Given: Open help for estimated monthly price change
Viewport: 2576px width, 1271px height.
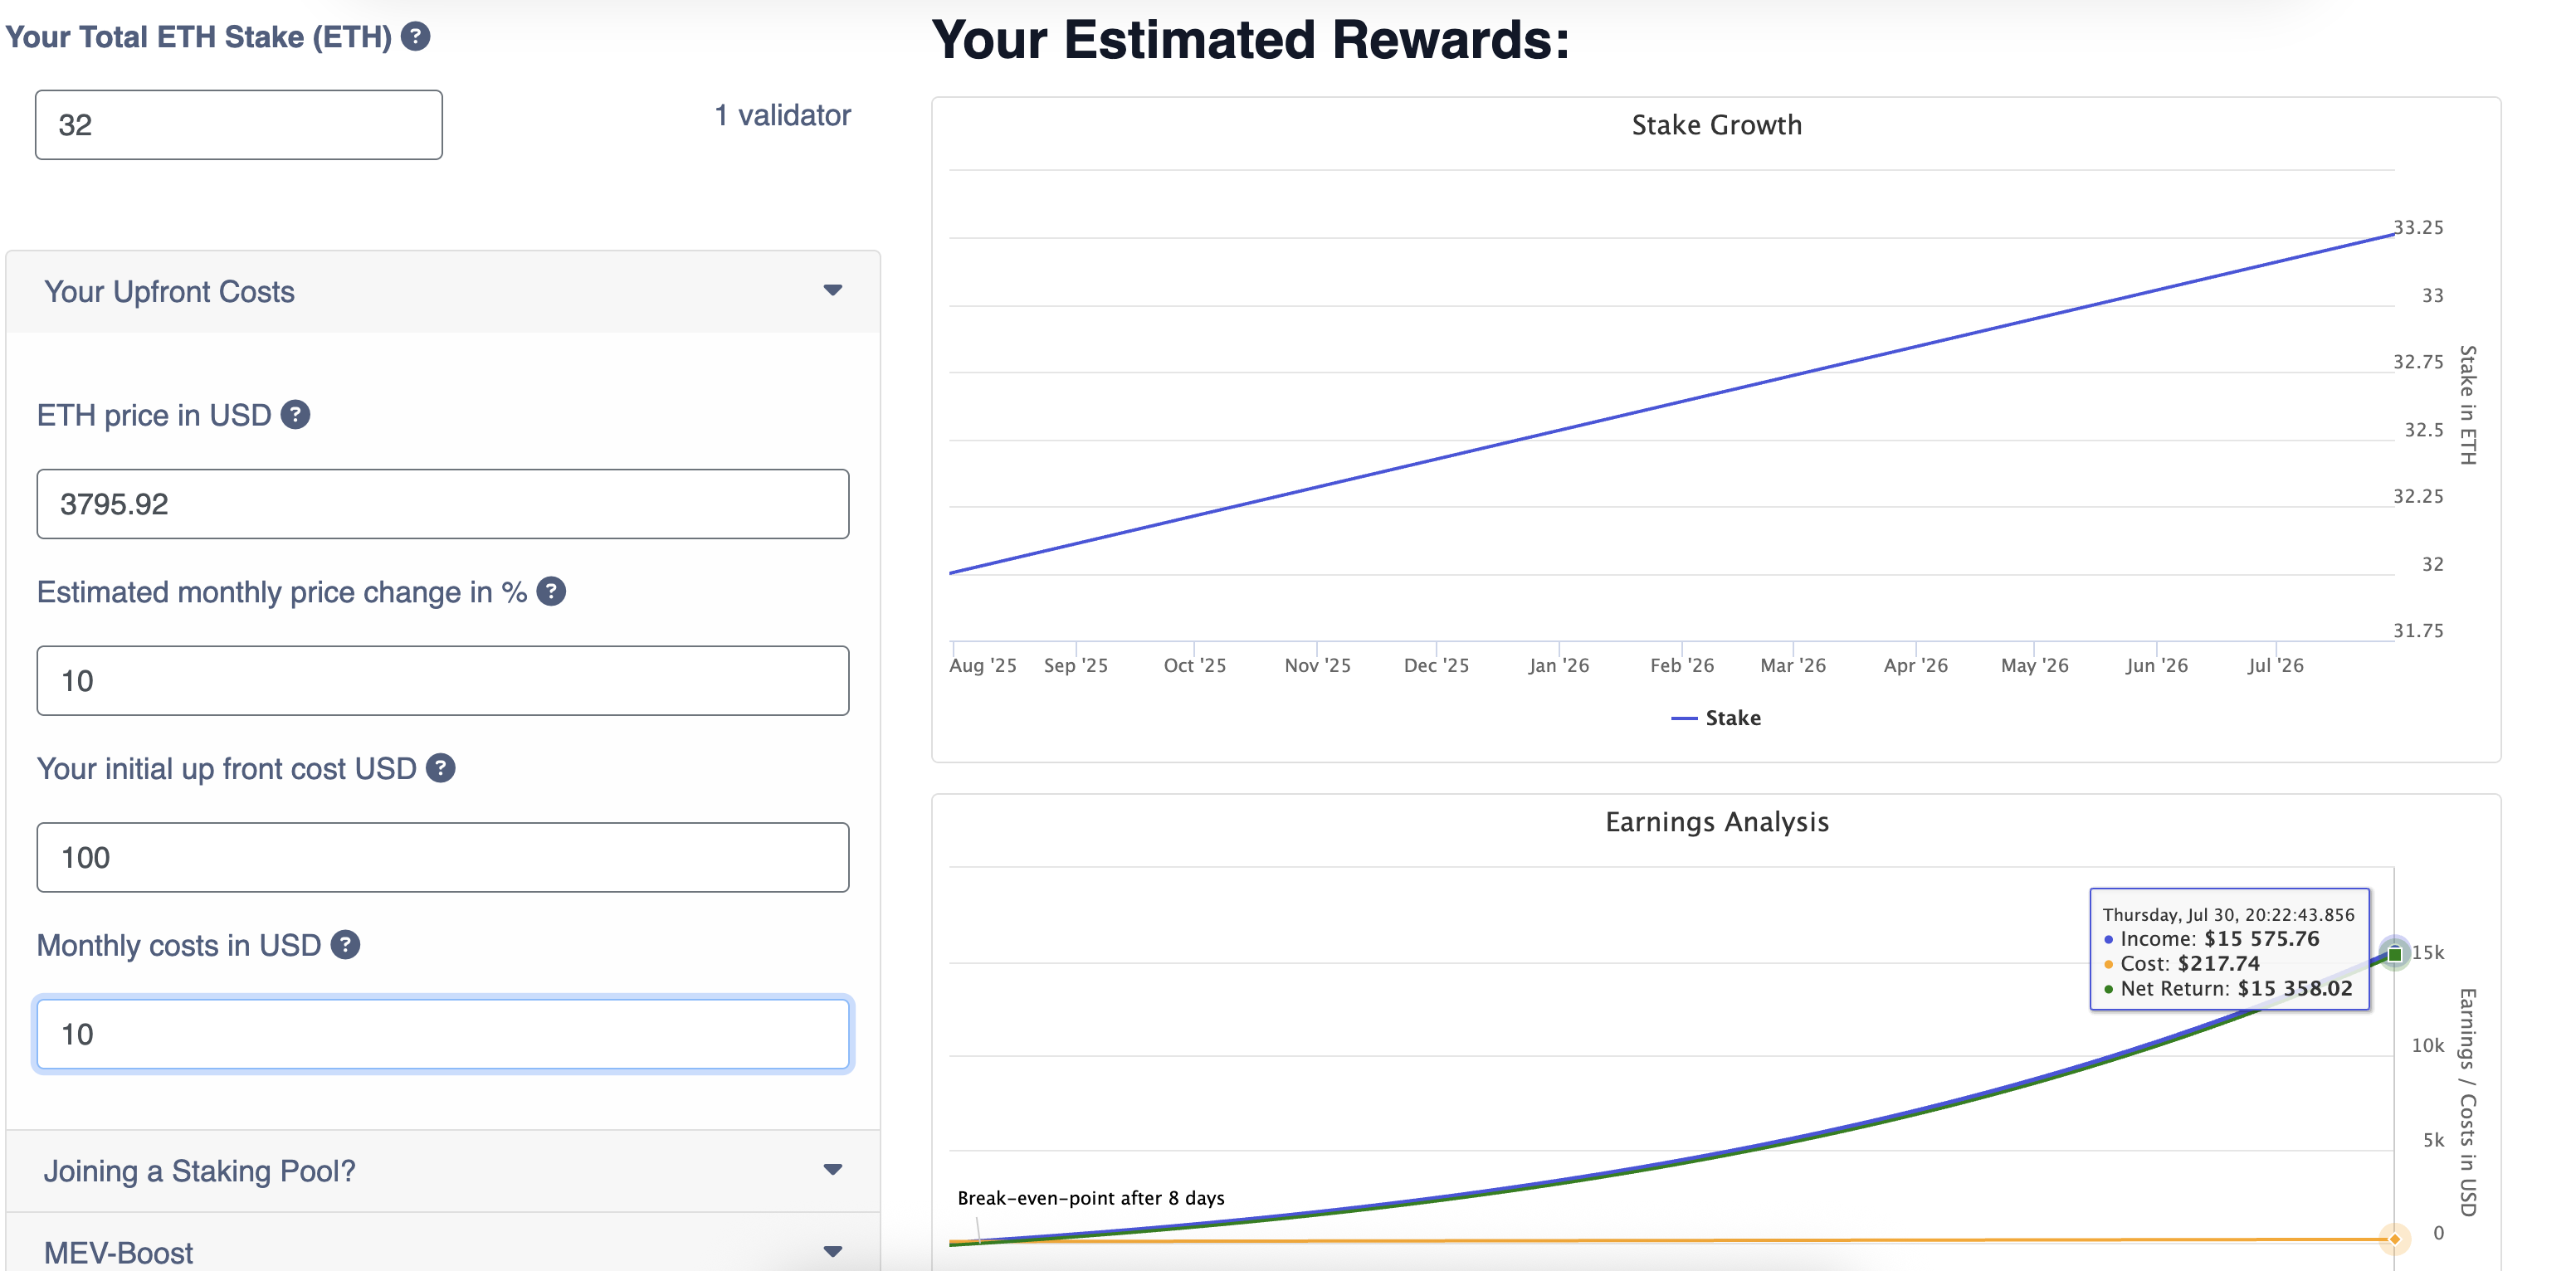Looking at the screenshot, I should [x=551, y=591].
